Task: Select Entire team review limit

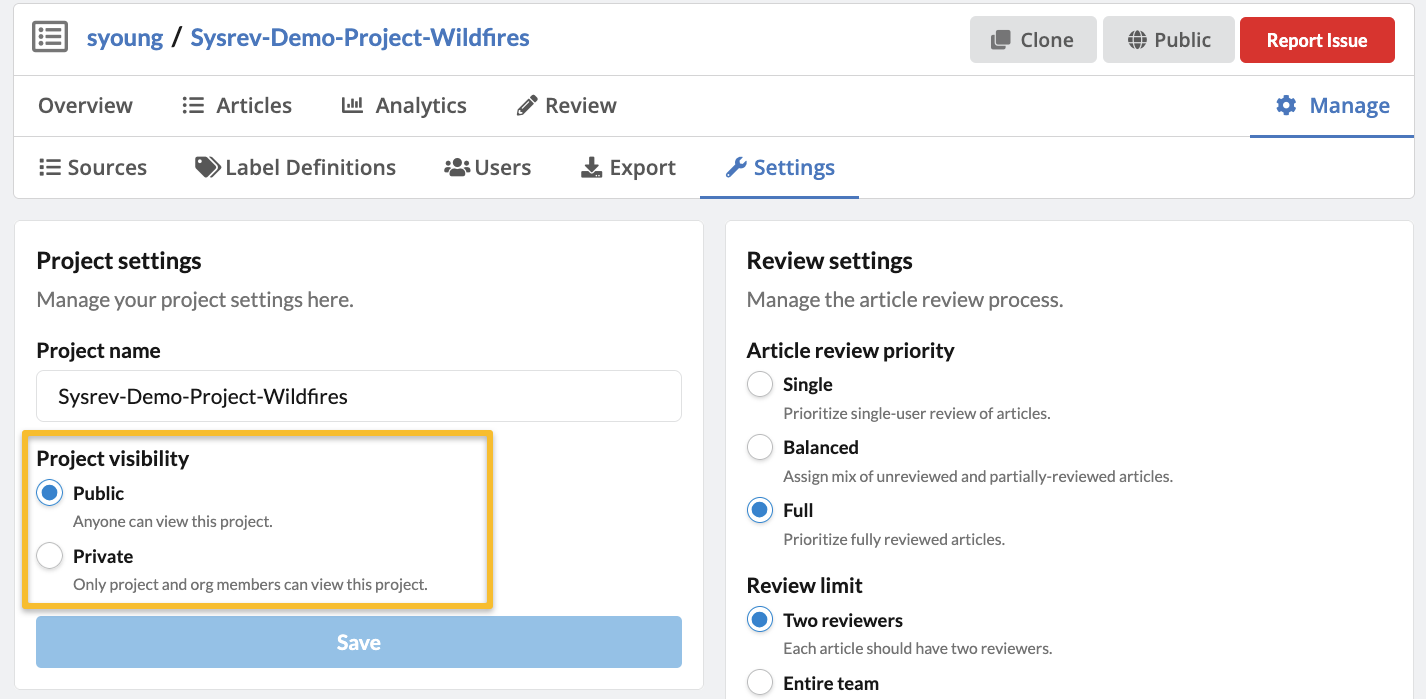Action: [760, 684]
